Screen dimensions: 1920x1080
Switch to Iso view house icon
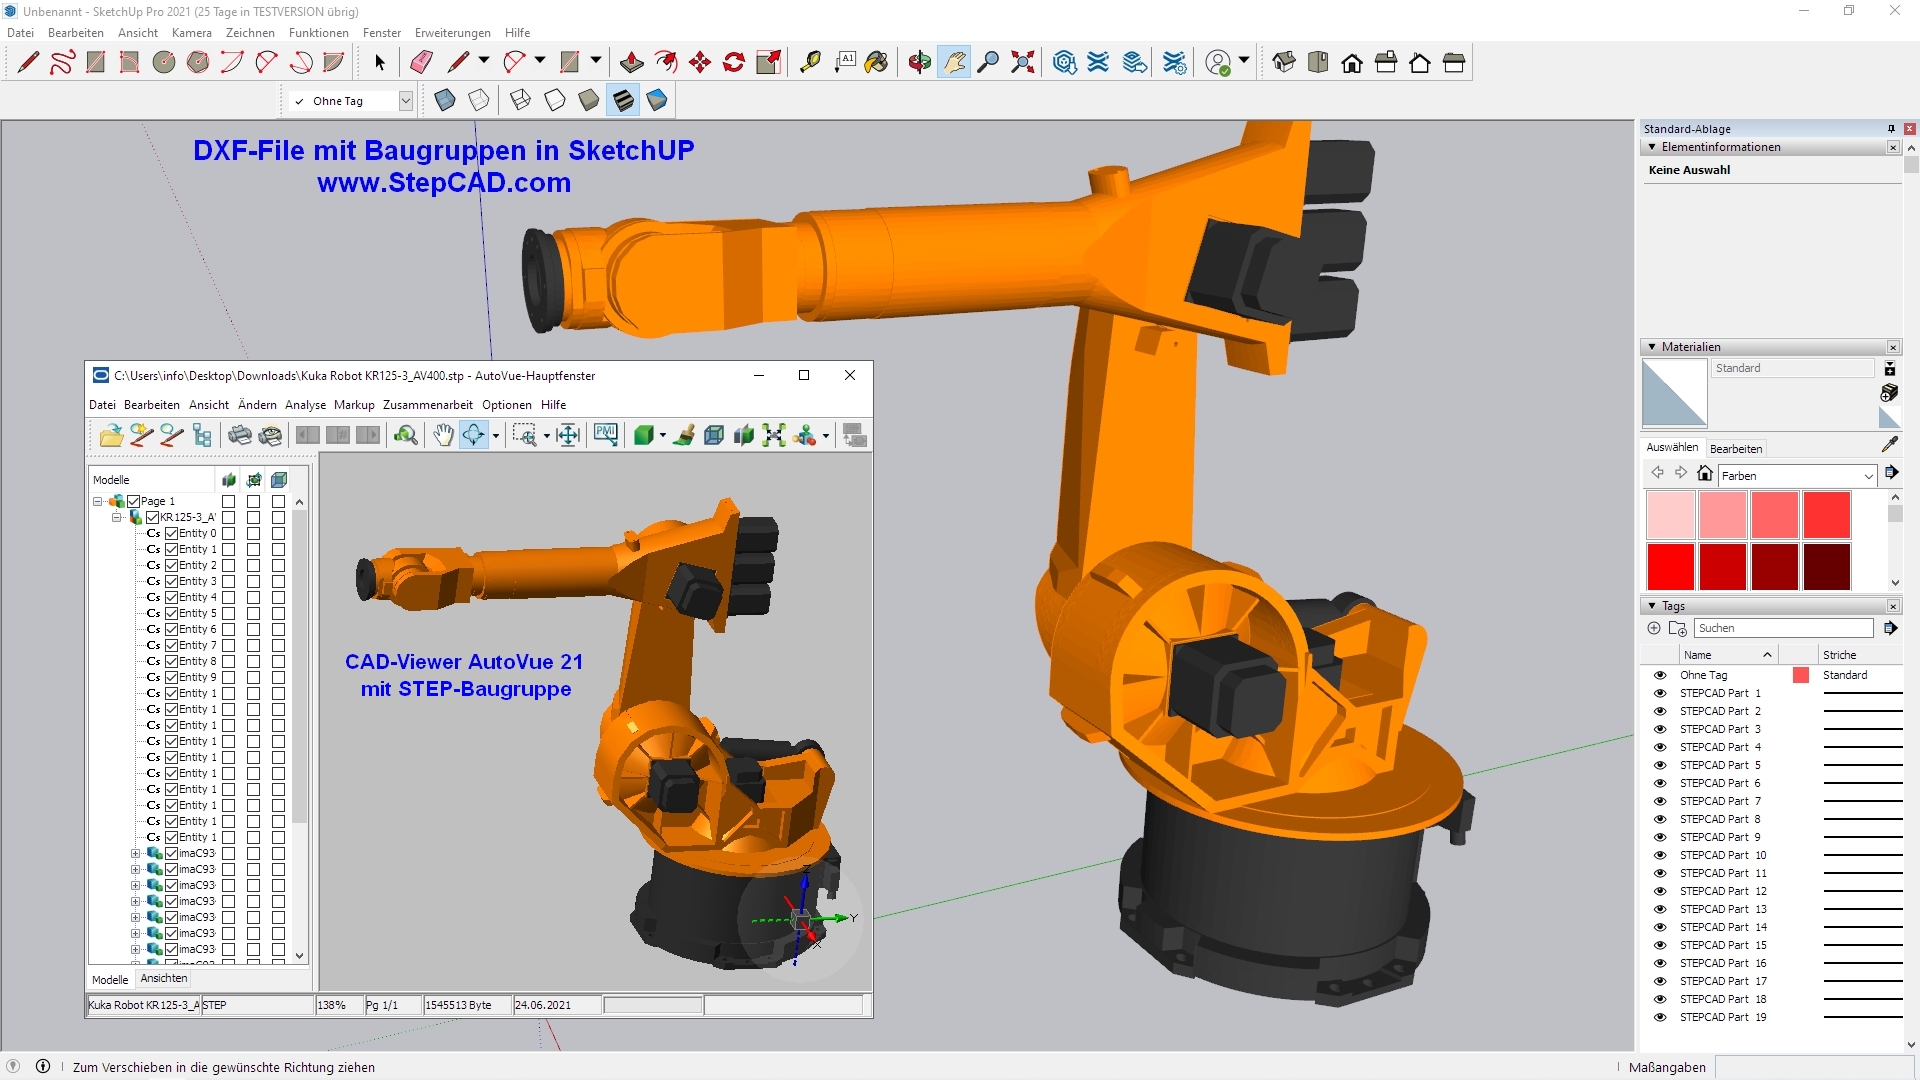click(1284, 63)
